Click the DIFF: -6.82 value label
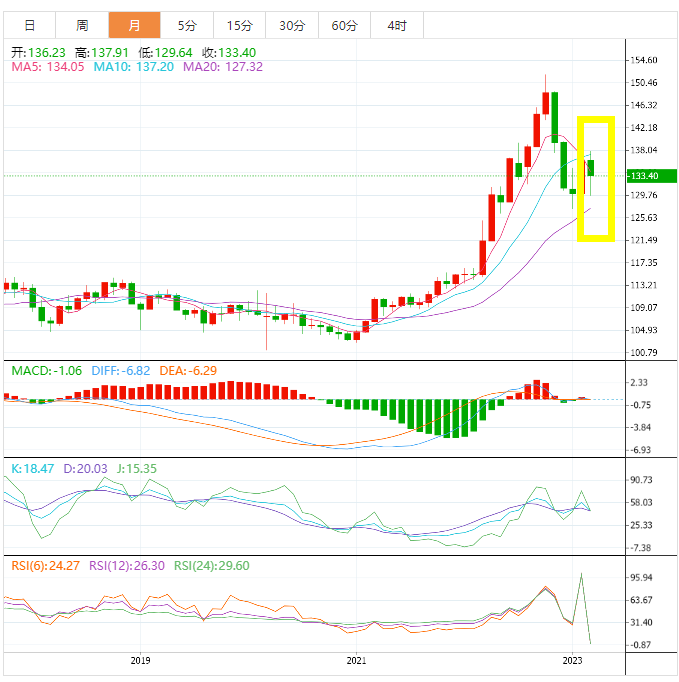 [121, 371]
